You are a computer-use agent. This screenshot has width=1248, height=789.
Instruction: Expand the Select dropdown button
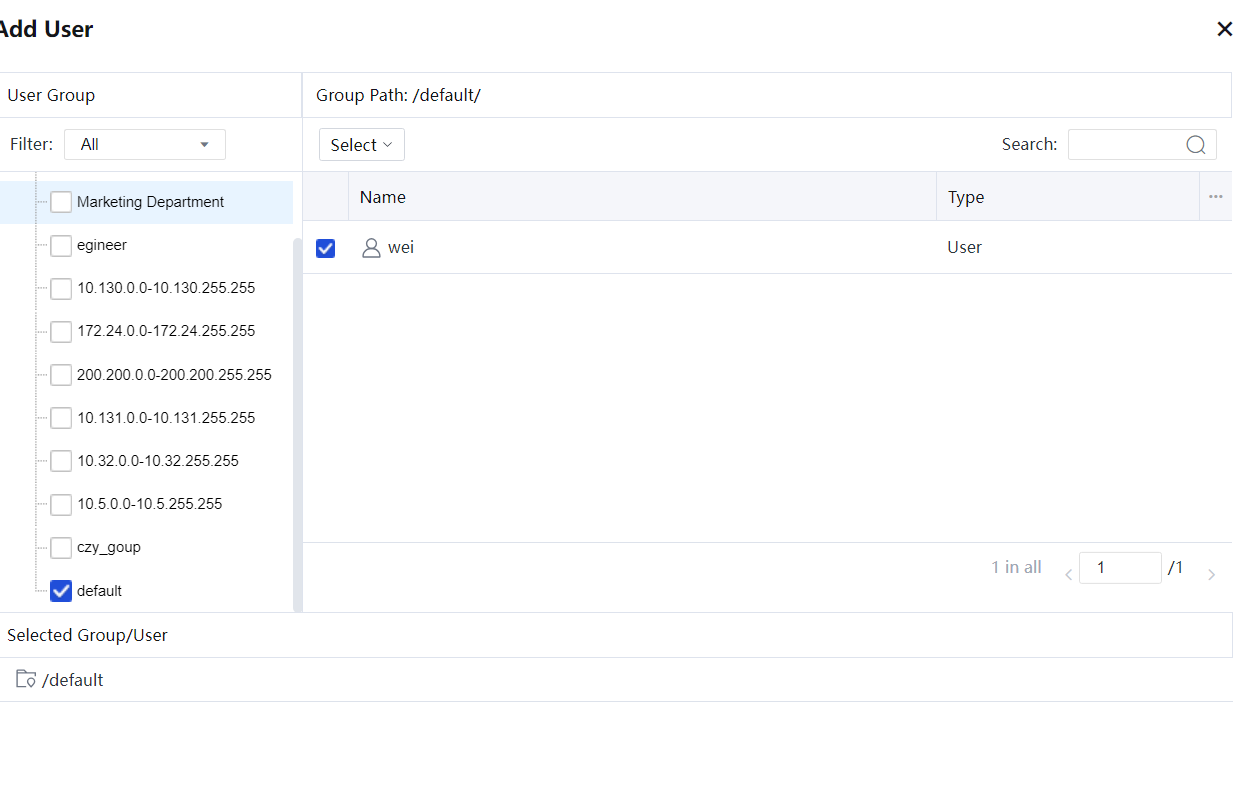tap(361, 145)
